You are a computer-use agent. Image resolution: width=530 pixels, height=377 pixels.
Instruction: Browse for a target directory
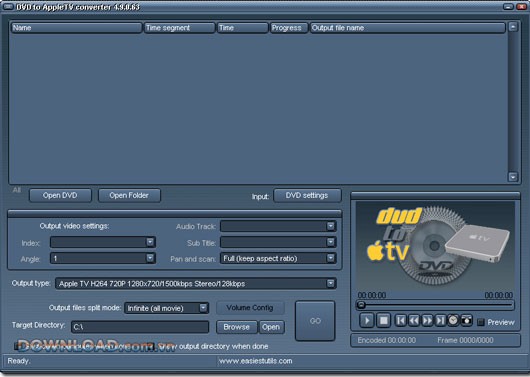coord(236,327)
